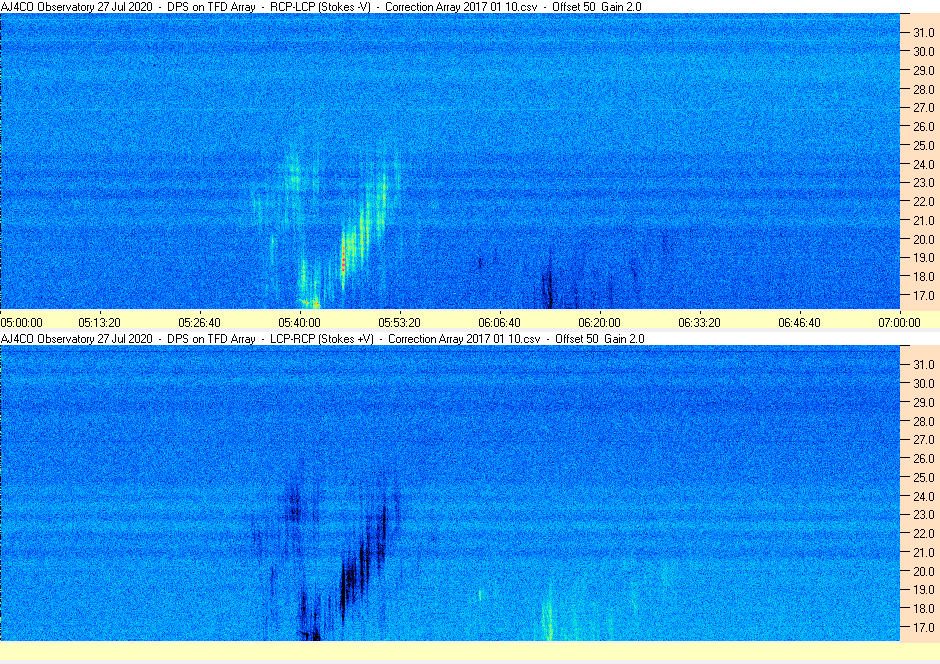
Task: Select the 05:13:20 time axis label
Action: [100, 322]
